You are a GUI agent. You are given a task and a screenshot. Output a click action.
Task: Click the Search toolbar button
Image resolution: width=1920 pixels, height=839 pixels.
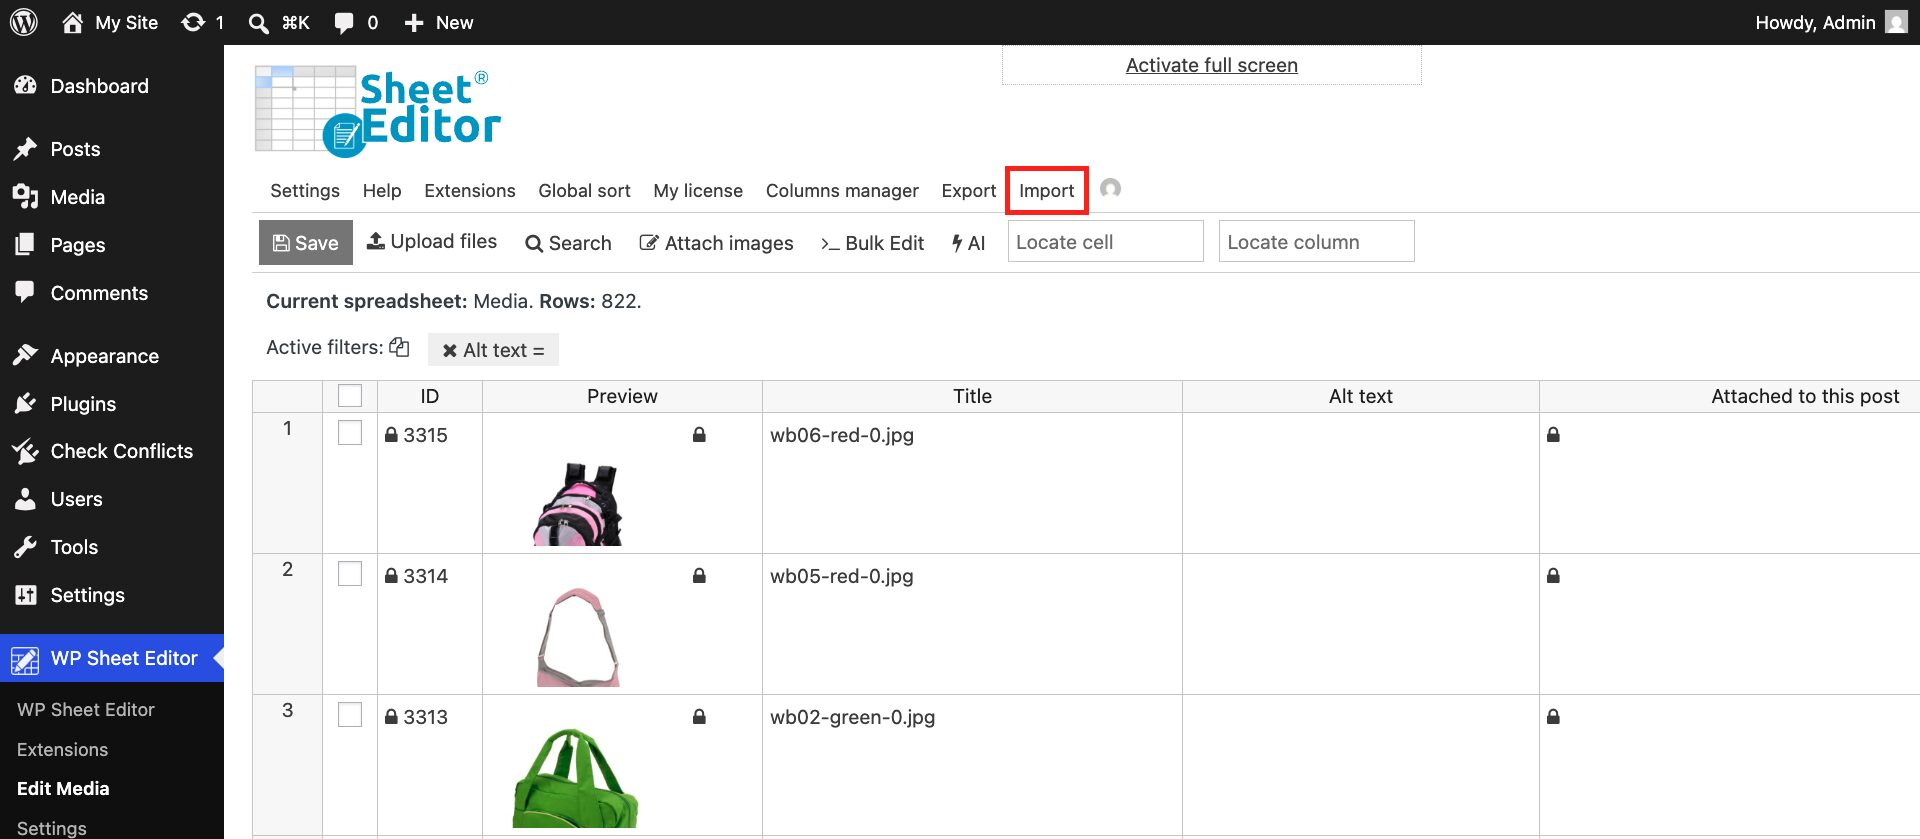[568, 243]
